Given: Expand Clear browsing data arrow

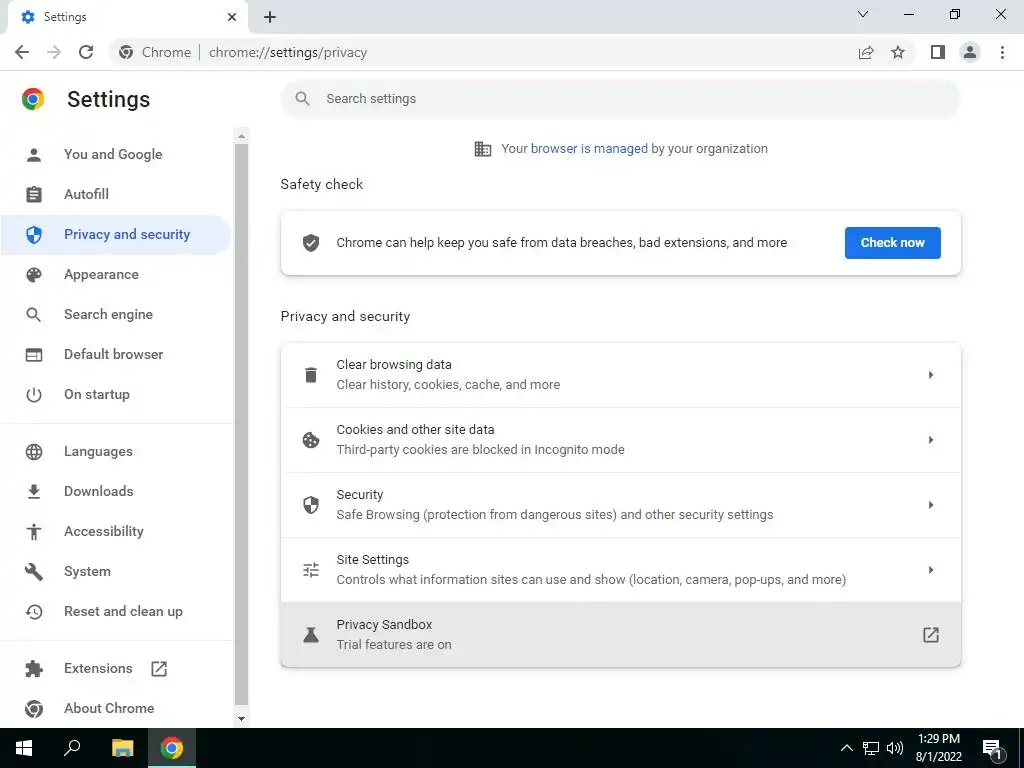Looking at the screenshot, I should (x=931, y=375).
